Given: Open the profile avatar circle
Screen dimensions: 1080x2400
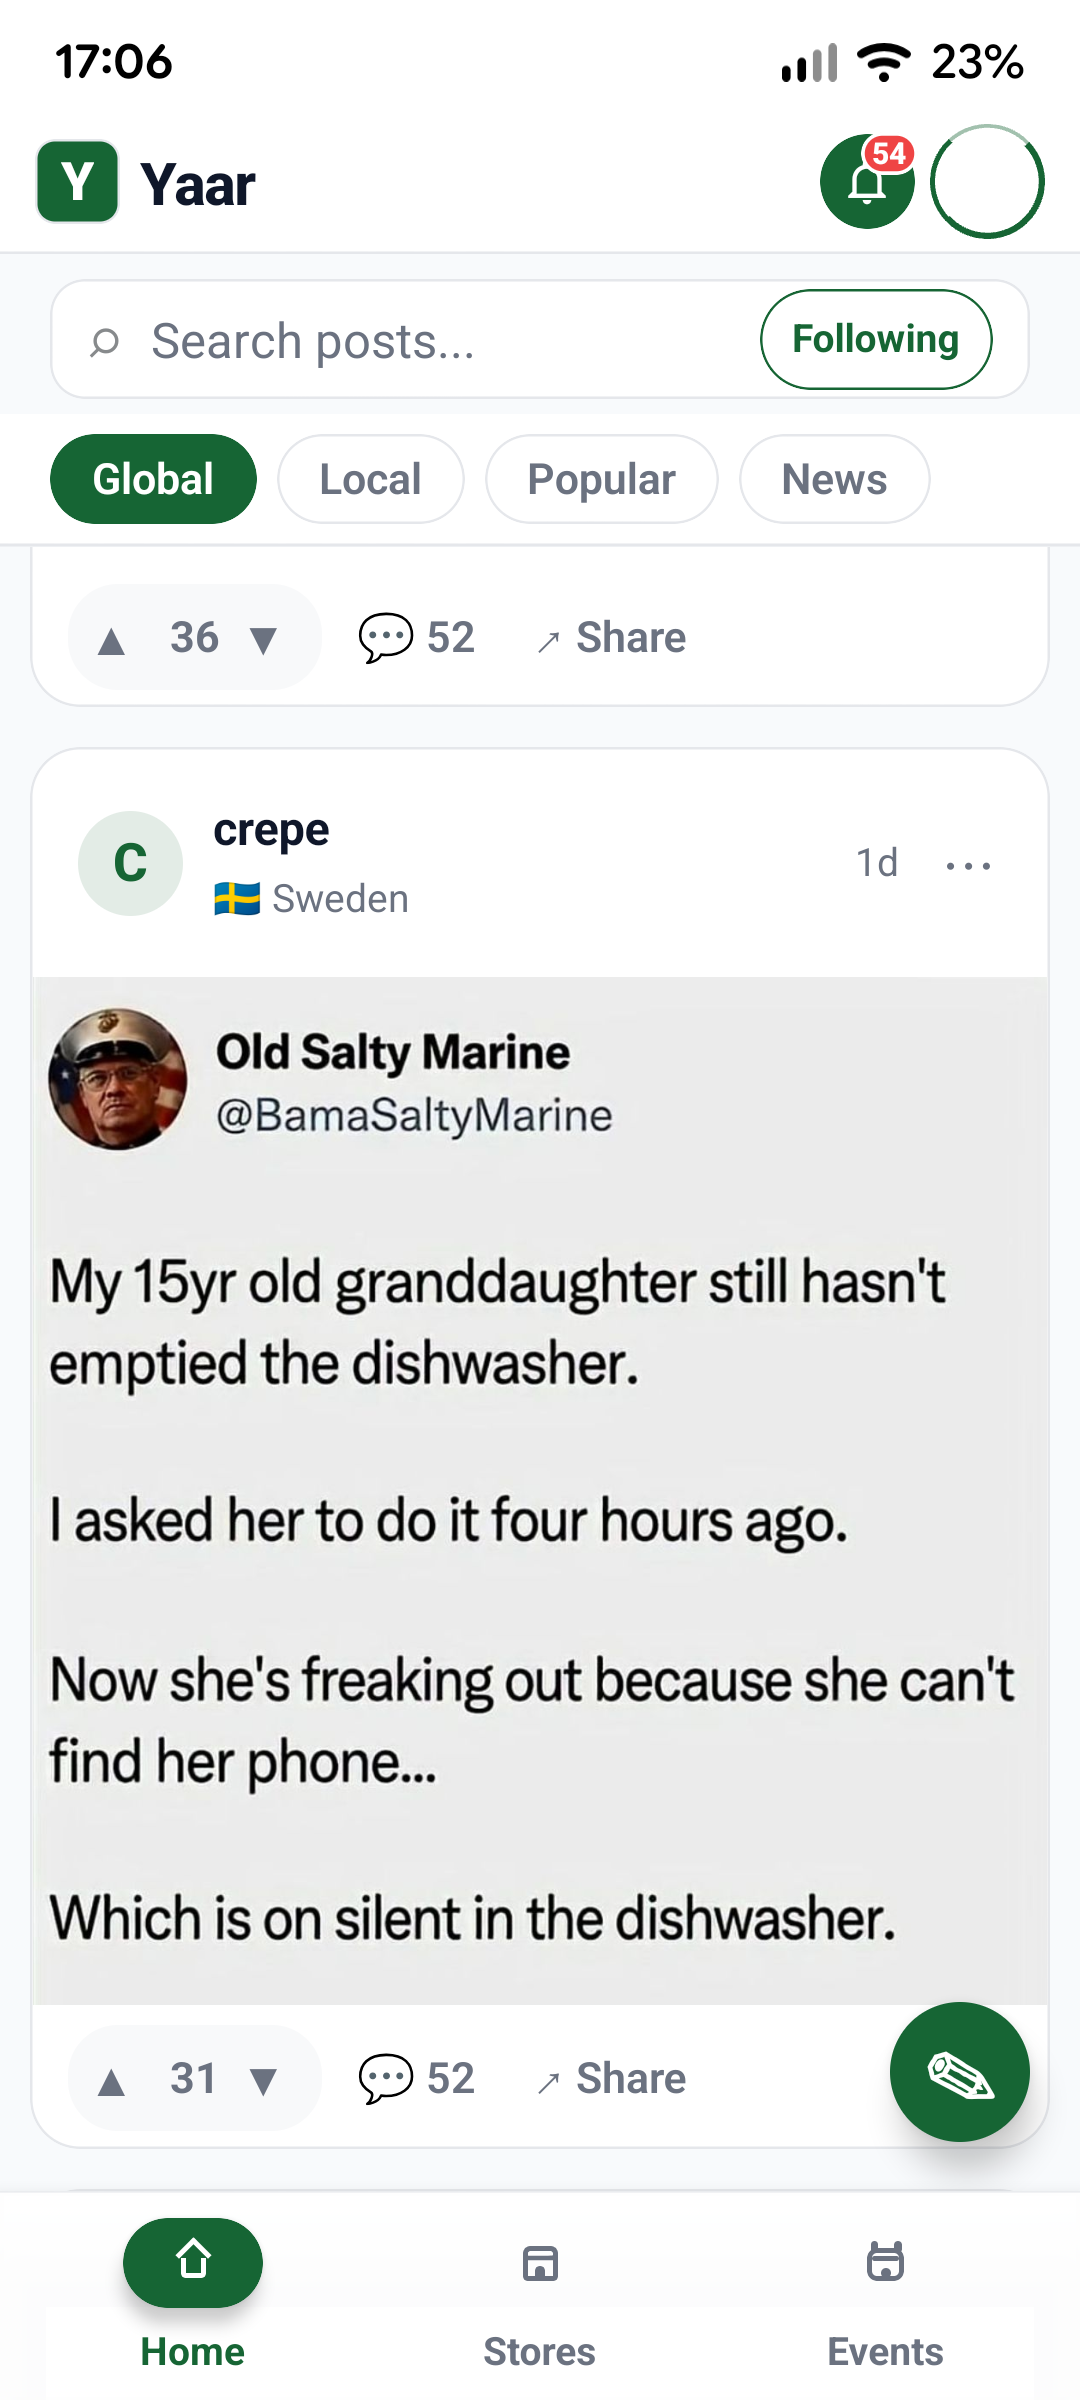Looking at the screenshot, I should (x=987, y=181).
